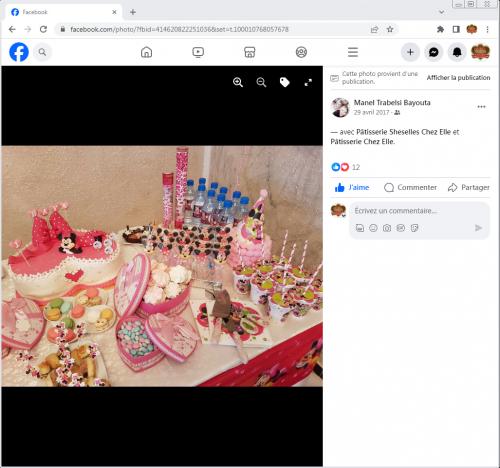Reload the page in browser
The width and height of the screenshot is (500, 468).
pyautogui.click(x=43, y=29)
